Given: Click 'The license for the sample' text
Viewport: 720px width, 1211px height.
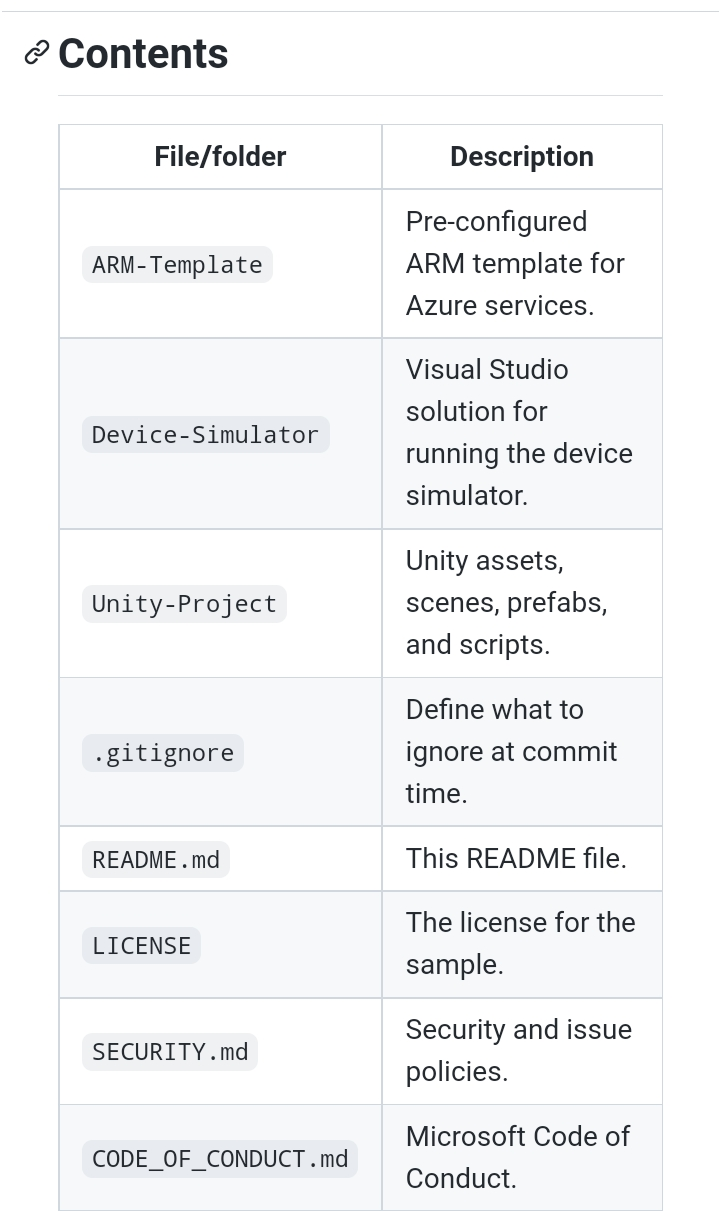Looking at the screenshot, I should (519, 943).
